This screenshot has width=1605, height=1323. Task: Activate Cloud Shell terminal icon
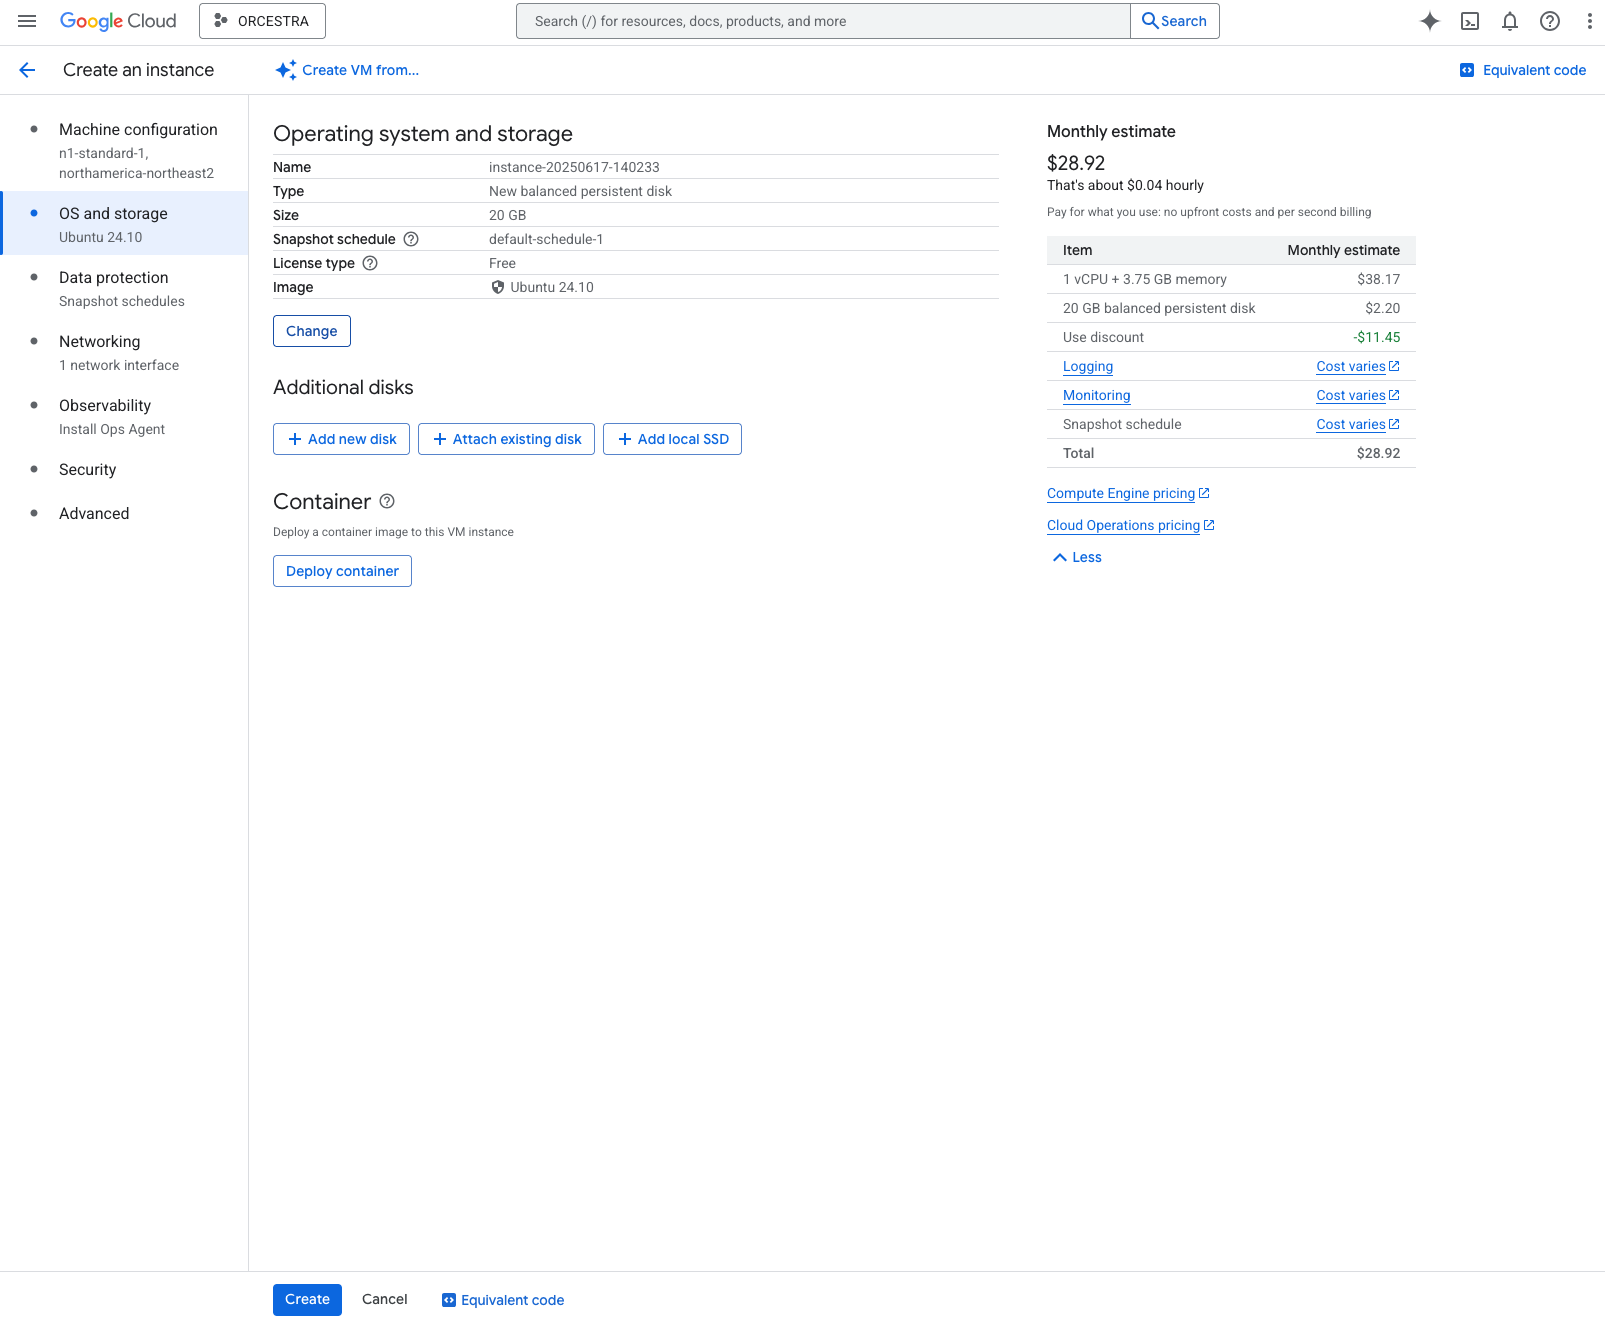coord(1469,21)
